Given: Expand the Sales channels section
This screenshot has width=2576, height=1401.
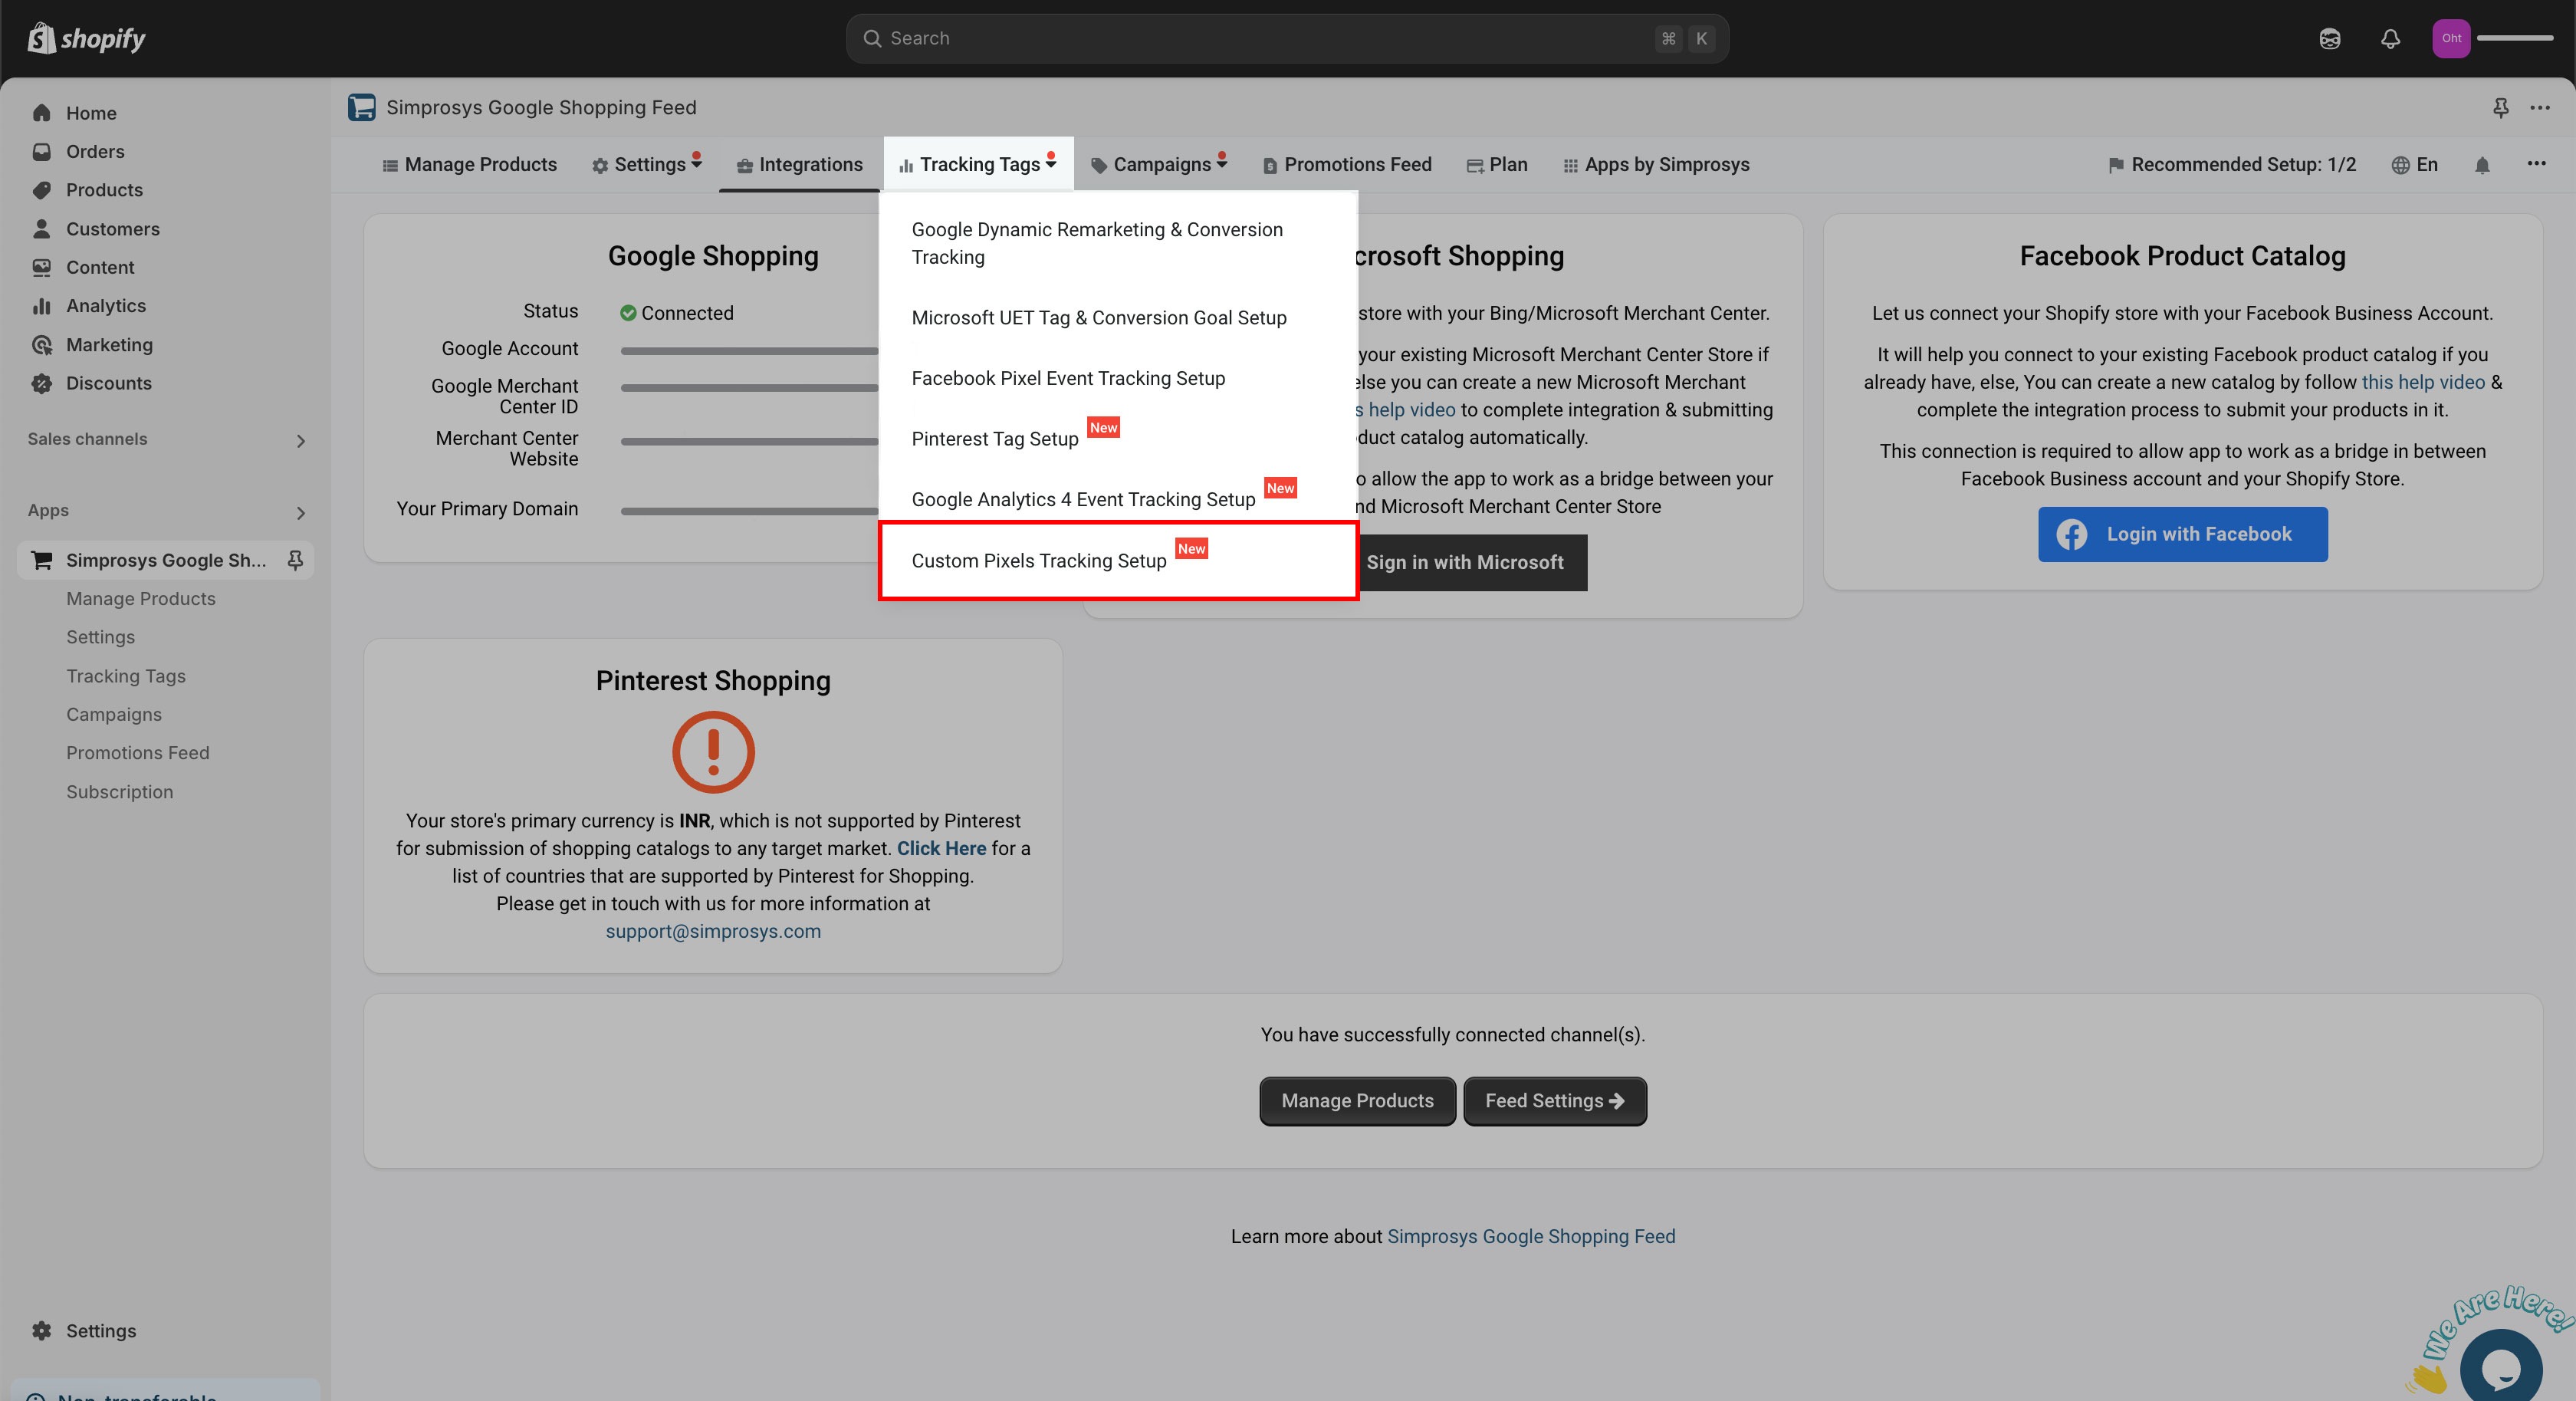Looking at the screenshot, I should pyautogui.click(x=300, y=440).
